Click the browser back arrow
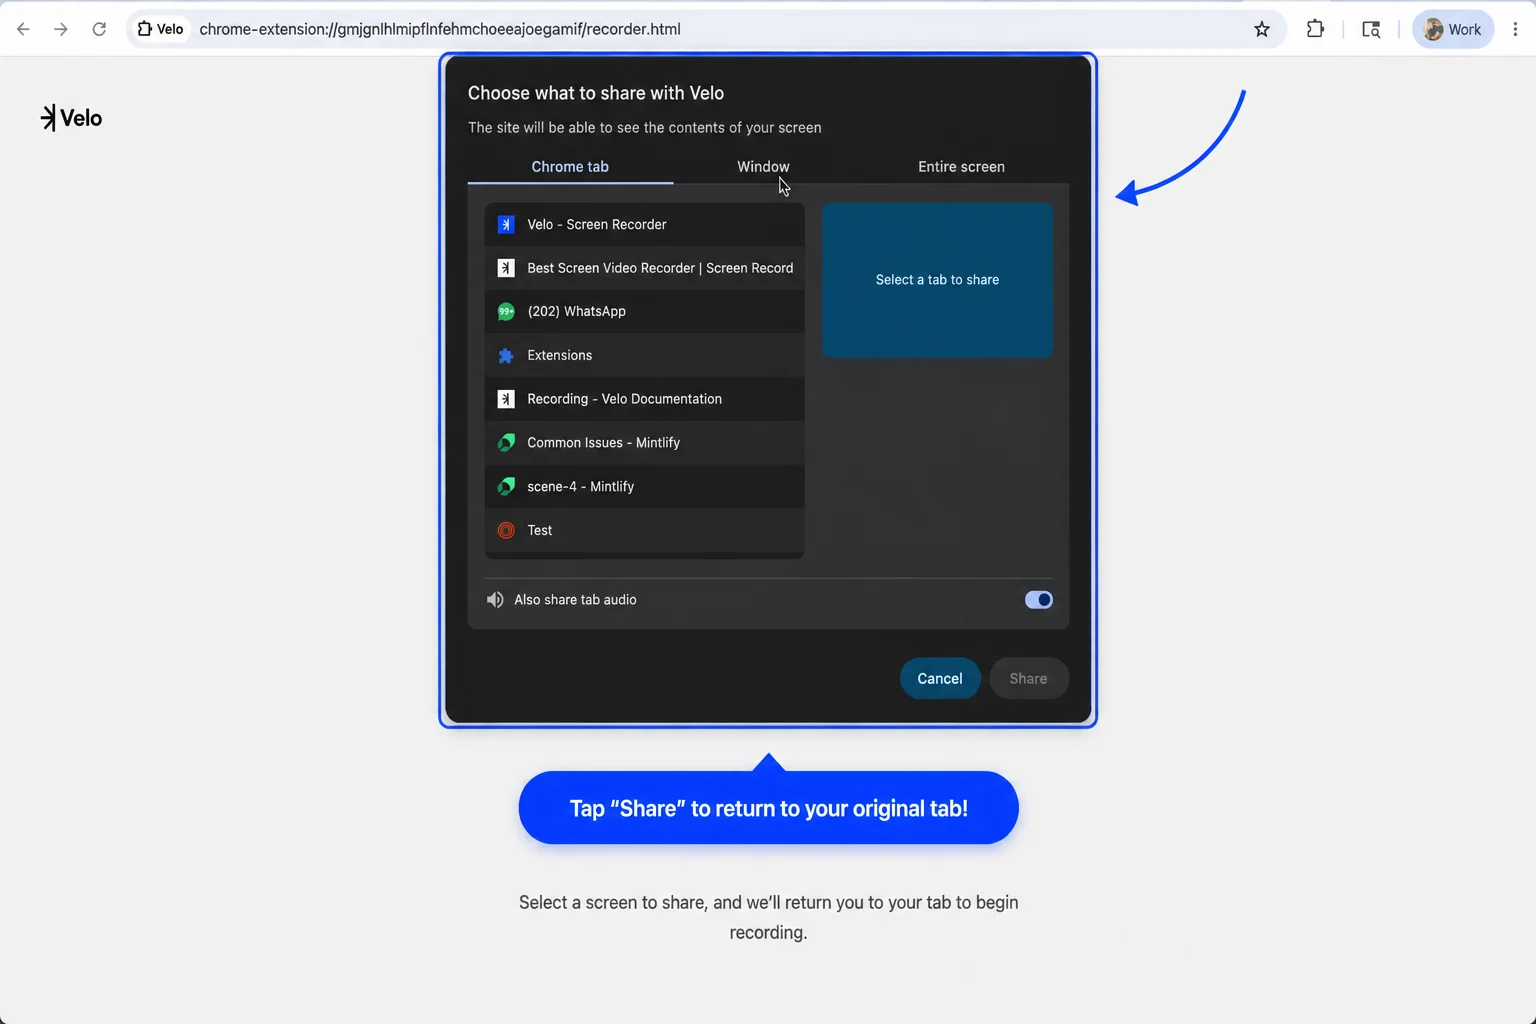The height and width of the screenshot is (1024, 1536). point(23,29)
